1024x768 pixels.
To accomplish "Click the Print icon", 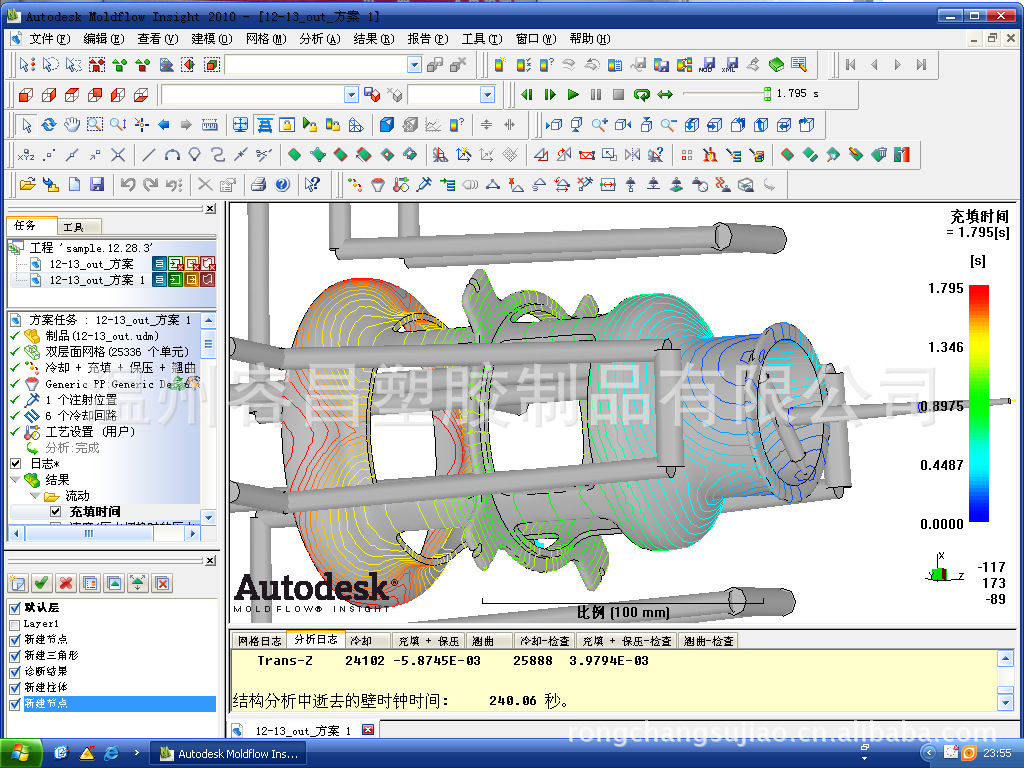I will coord(259,185).
